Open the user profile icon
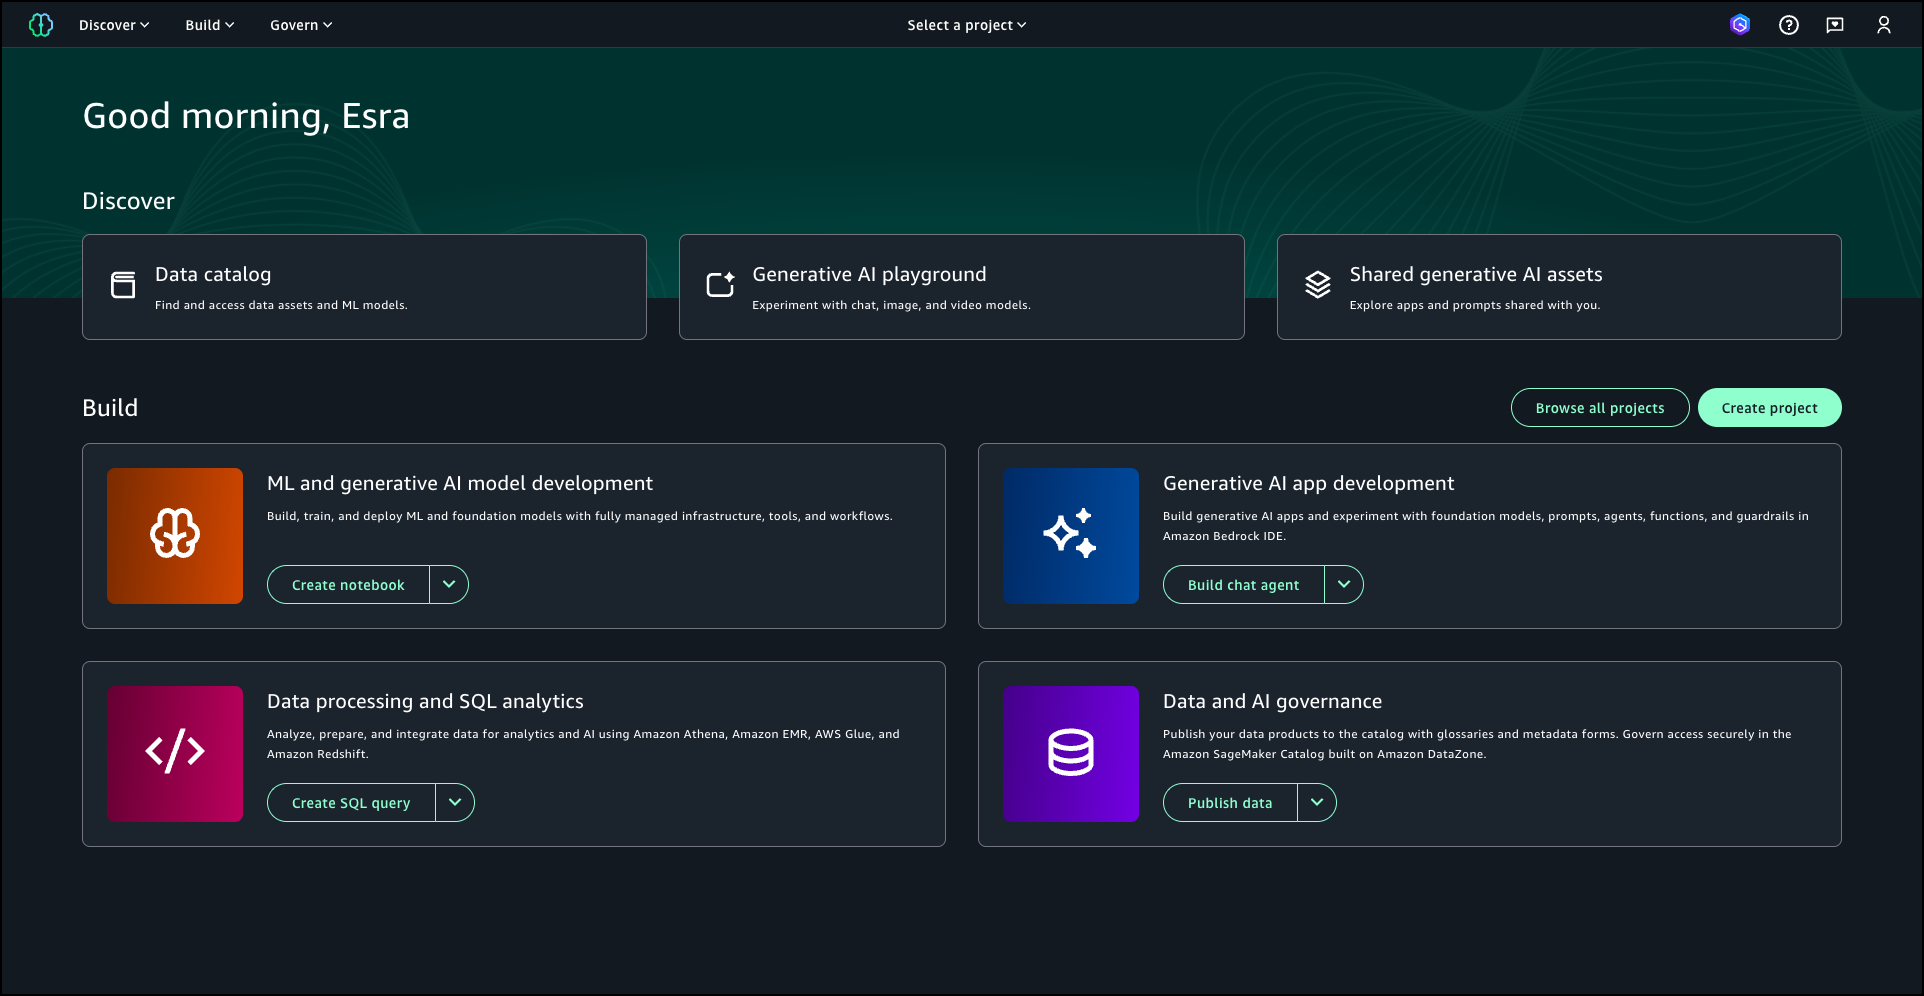Screen dimensions: 1924x996 (x=1884, y=25)
